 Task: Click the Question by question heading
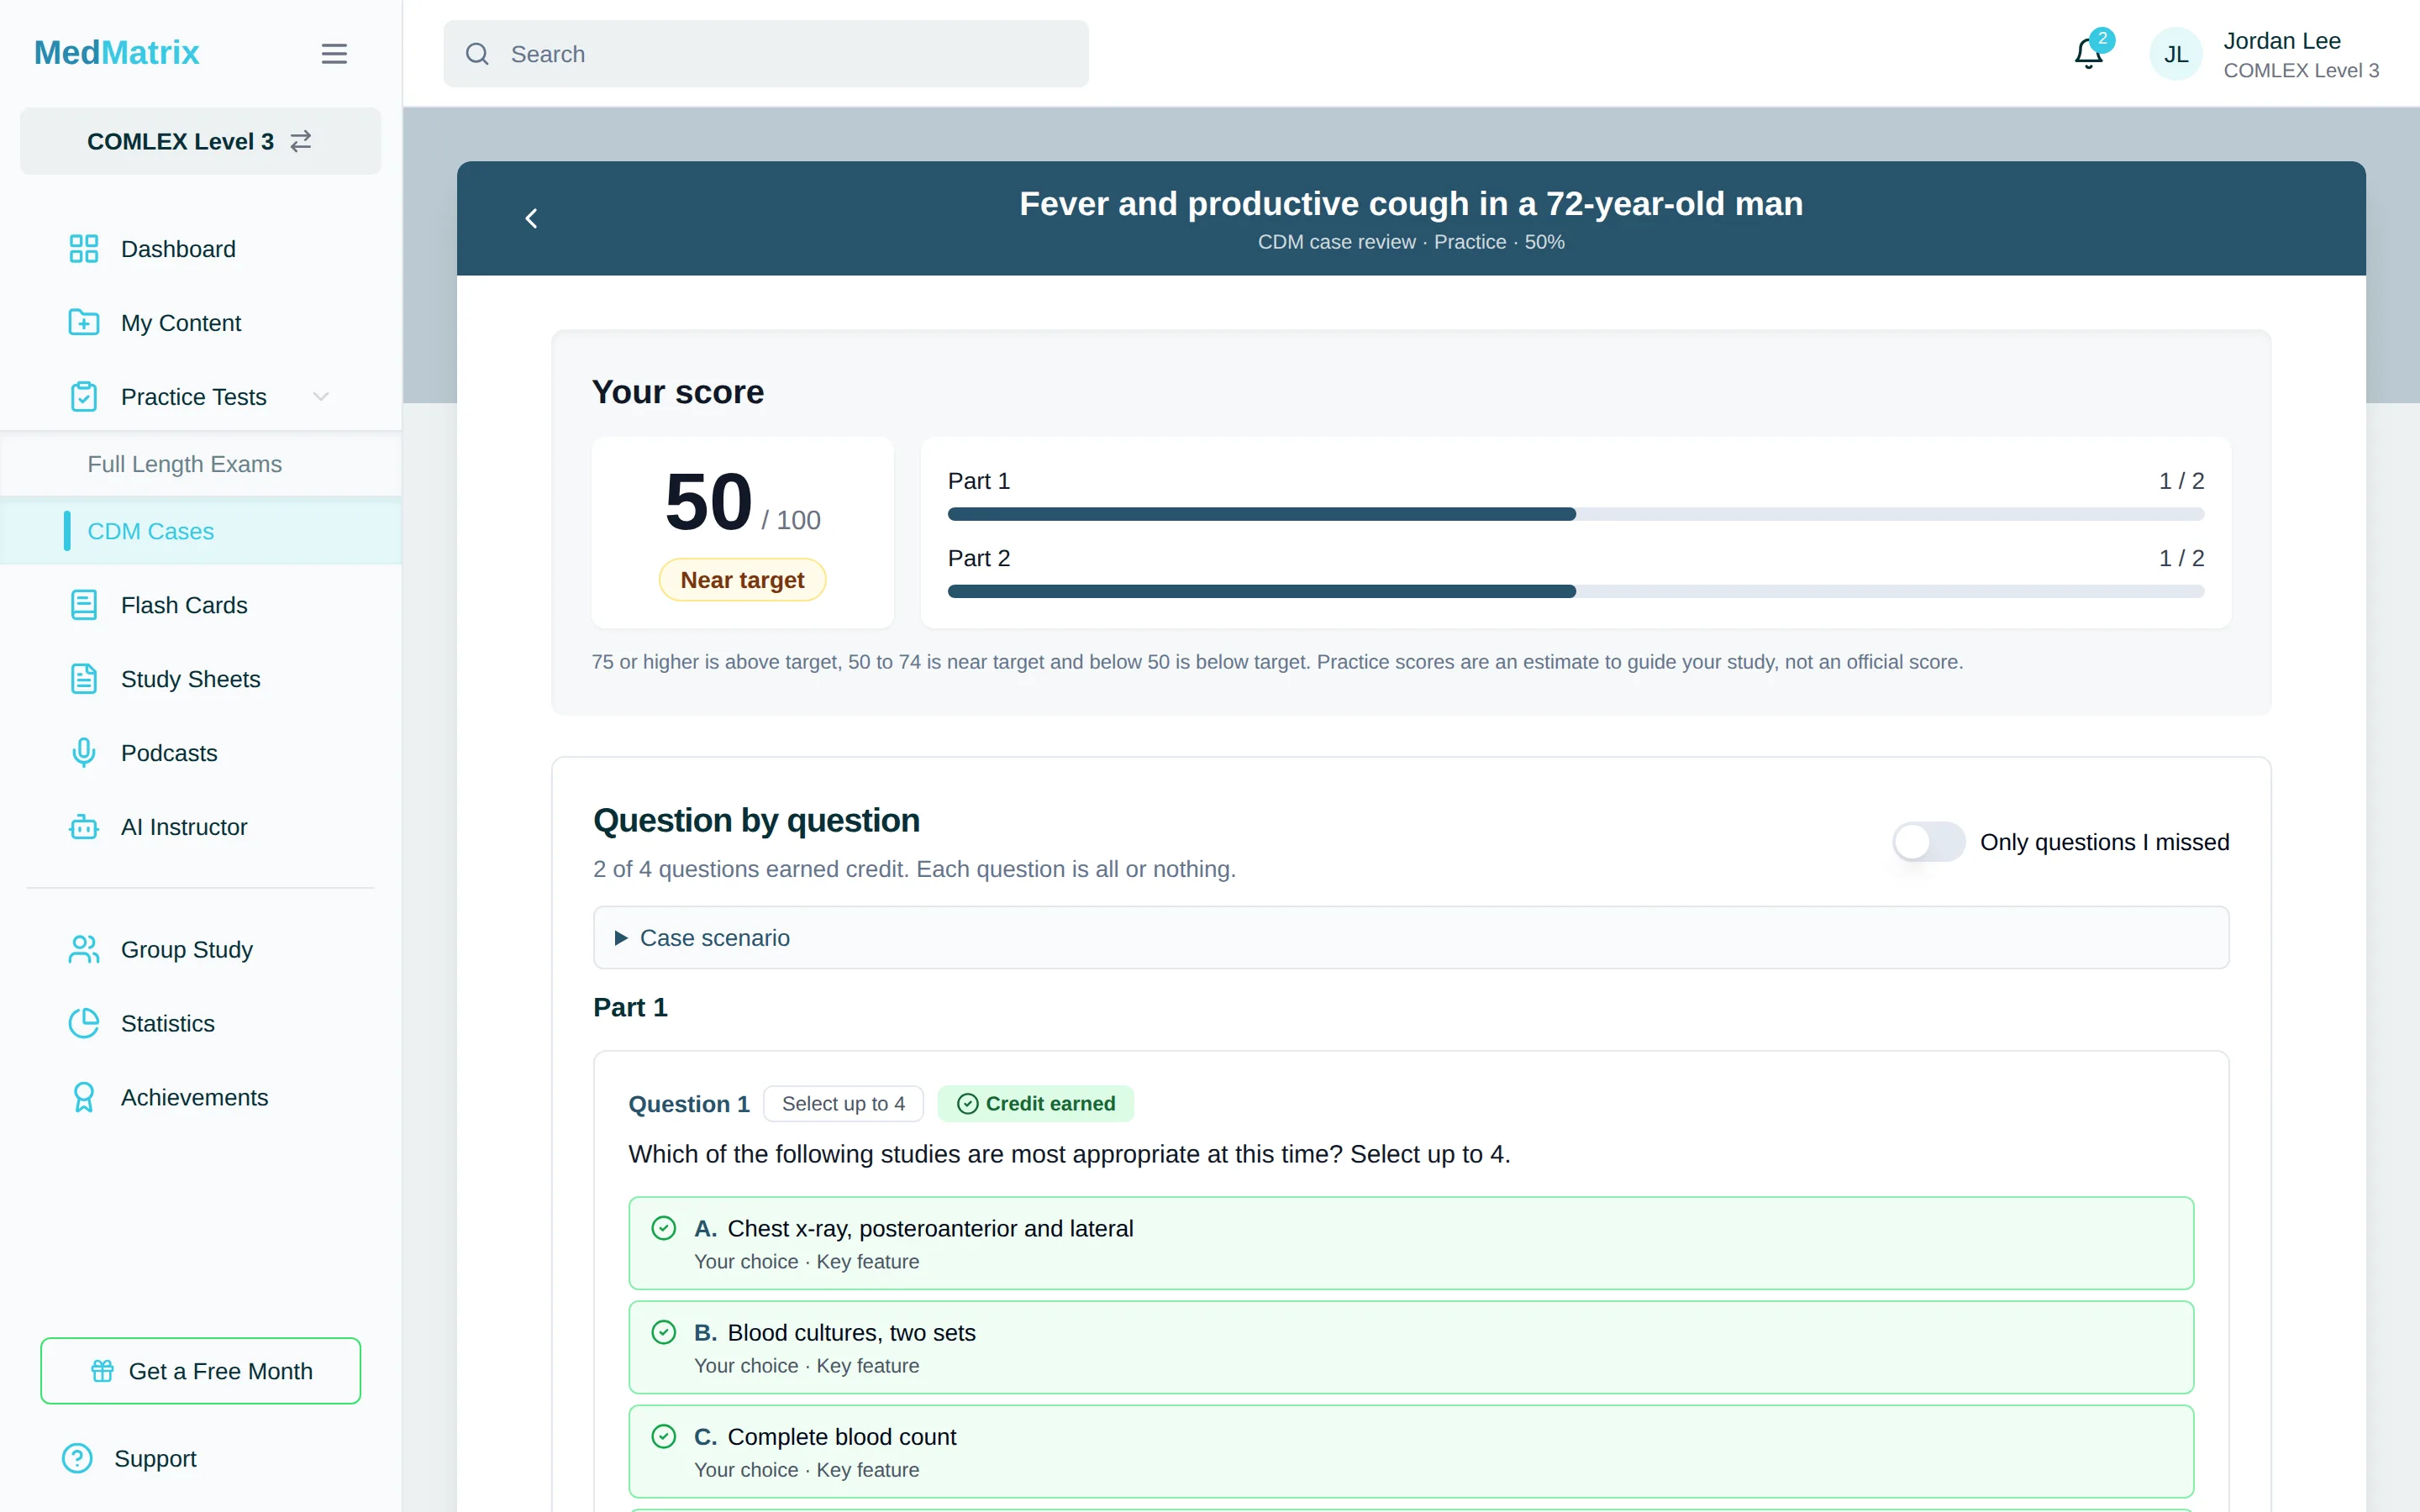[756, 820]
